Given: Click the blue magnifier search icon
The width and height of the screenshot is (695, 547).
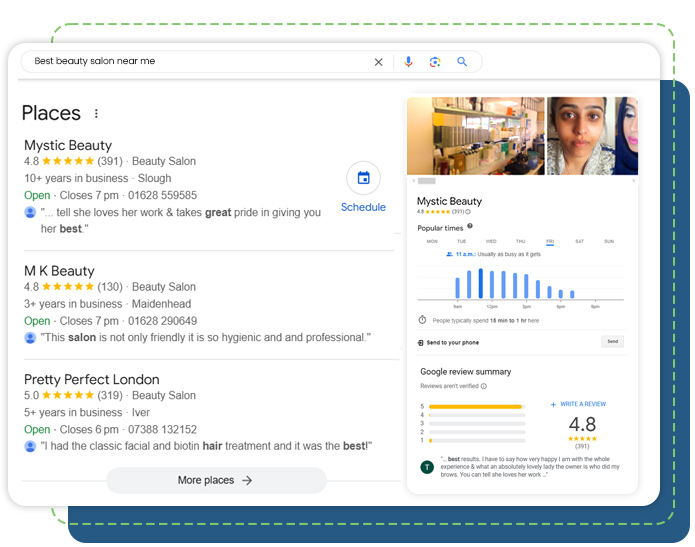Looking at the screenshot, I should (462, 62).
